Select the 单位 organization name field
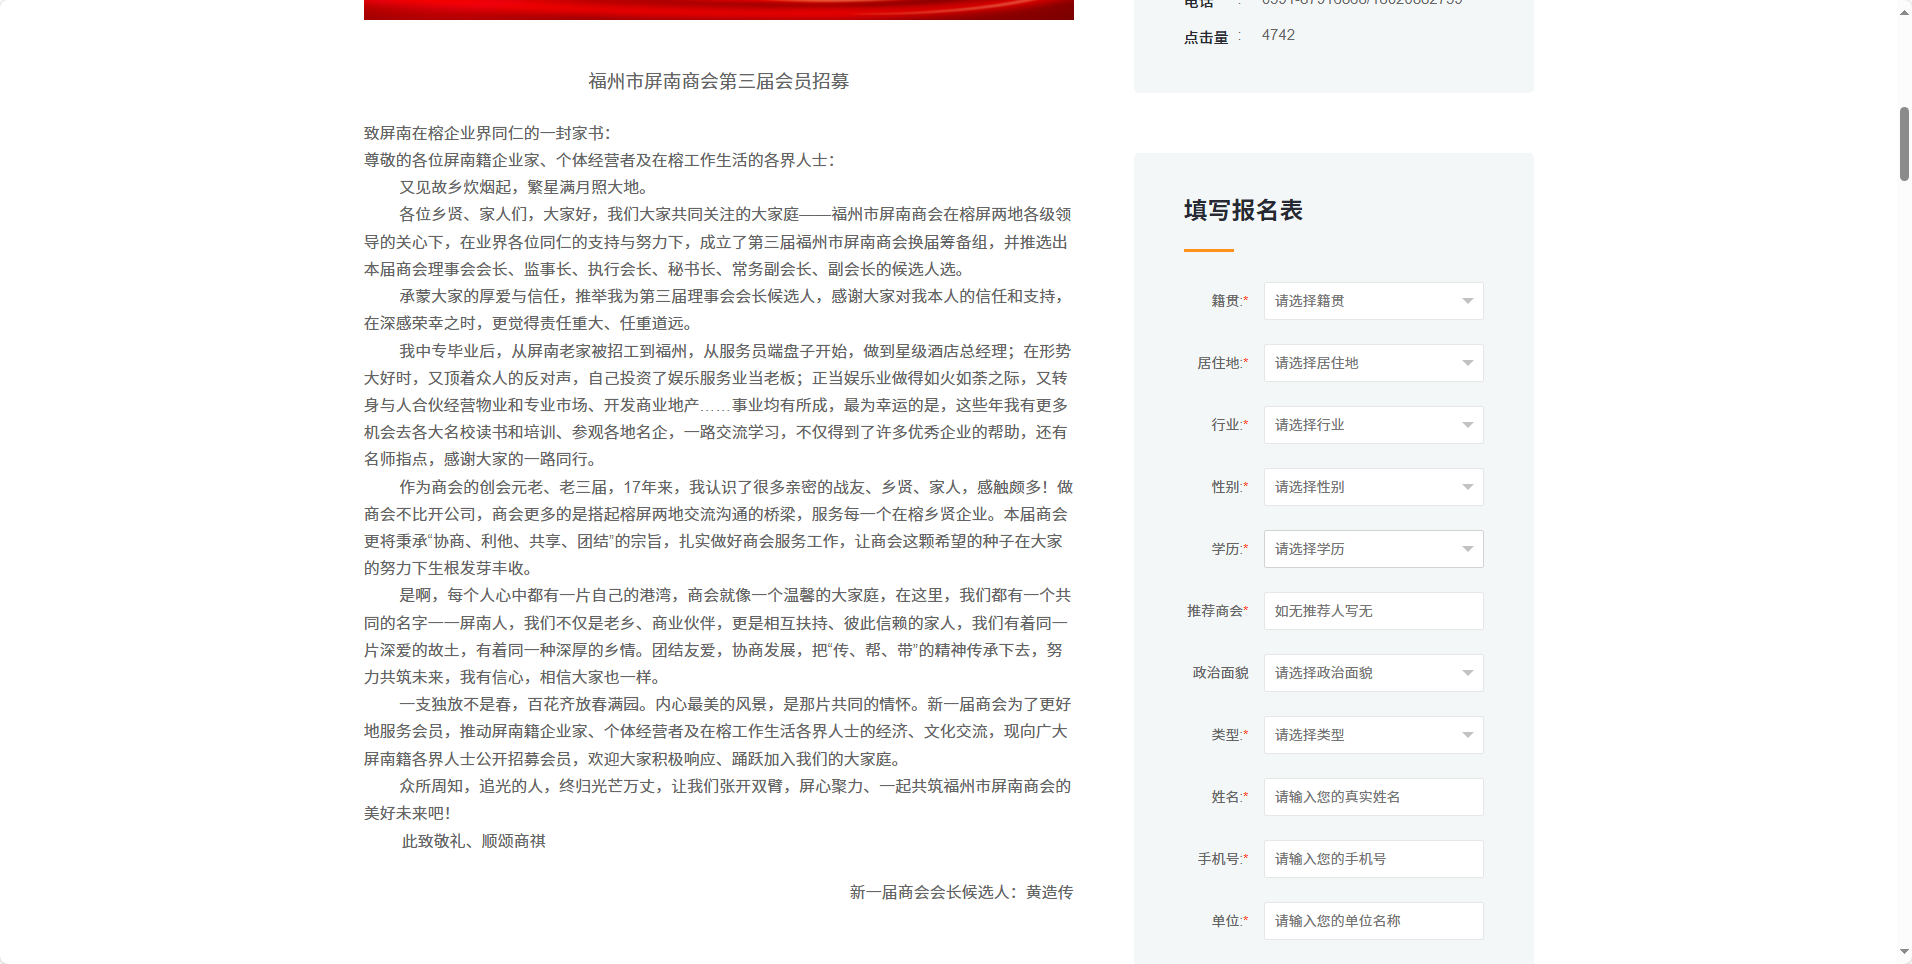 click(1373, 921)
